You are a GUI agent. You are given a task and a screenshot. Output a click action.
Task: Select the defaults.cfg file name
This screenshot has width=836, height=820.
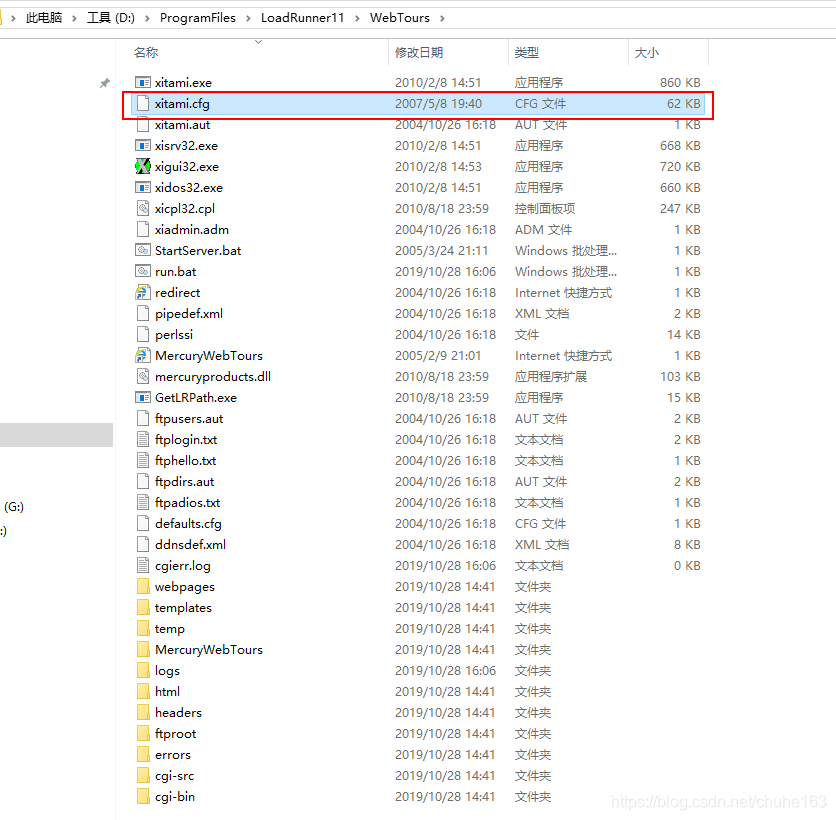[188, 524]
